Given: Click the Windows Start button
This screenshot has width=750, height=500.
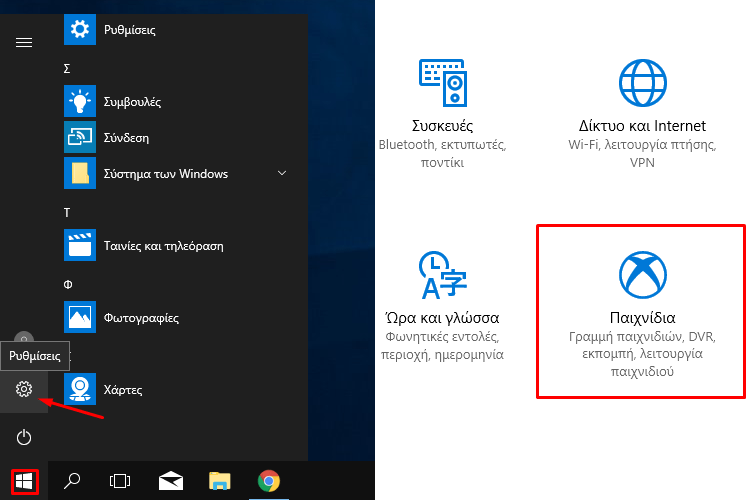Looking at the screenshot, I should 24,481.
